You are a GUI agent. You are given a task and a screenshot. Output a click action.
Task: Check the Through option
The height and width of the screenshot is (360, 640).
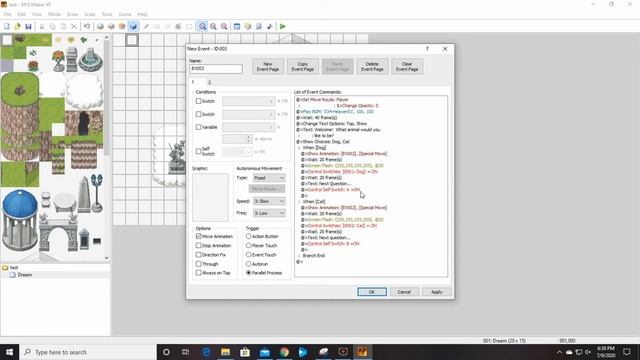(198, 264)
